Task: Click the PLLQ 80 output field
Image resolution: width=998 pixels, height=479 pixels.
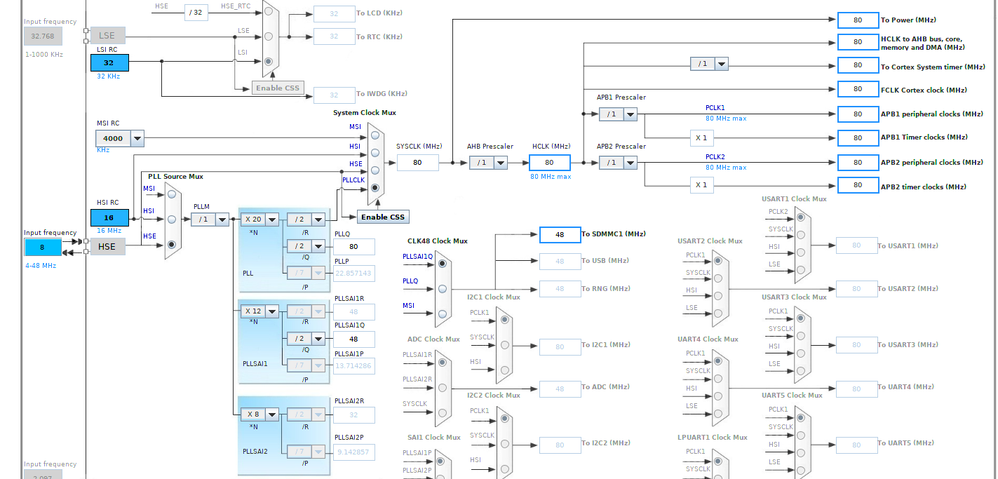Action: 353,246
